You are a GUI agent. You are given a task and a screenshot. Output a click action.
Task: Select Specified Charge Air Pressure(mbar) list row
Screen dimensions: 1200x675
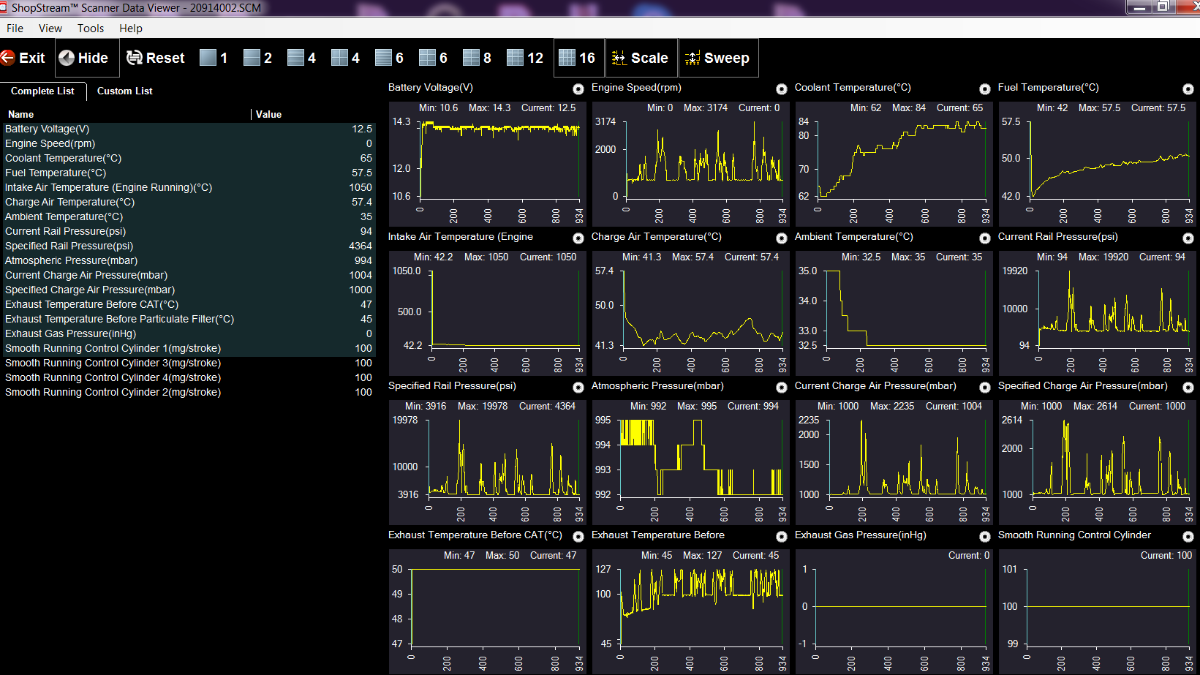[189, 290]
